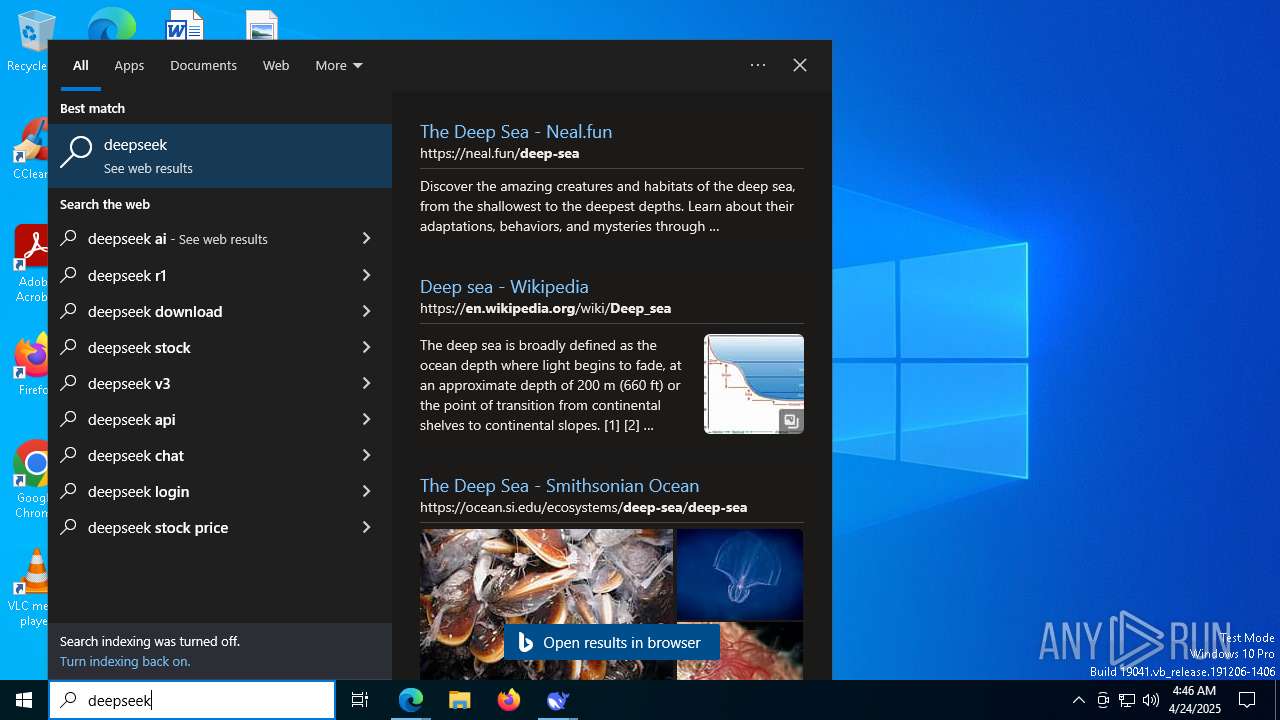
Task: Click the Task View icon on taskbar
Action: pyautogui.click(x=360, y=700)
